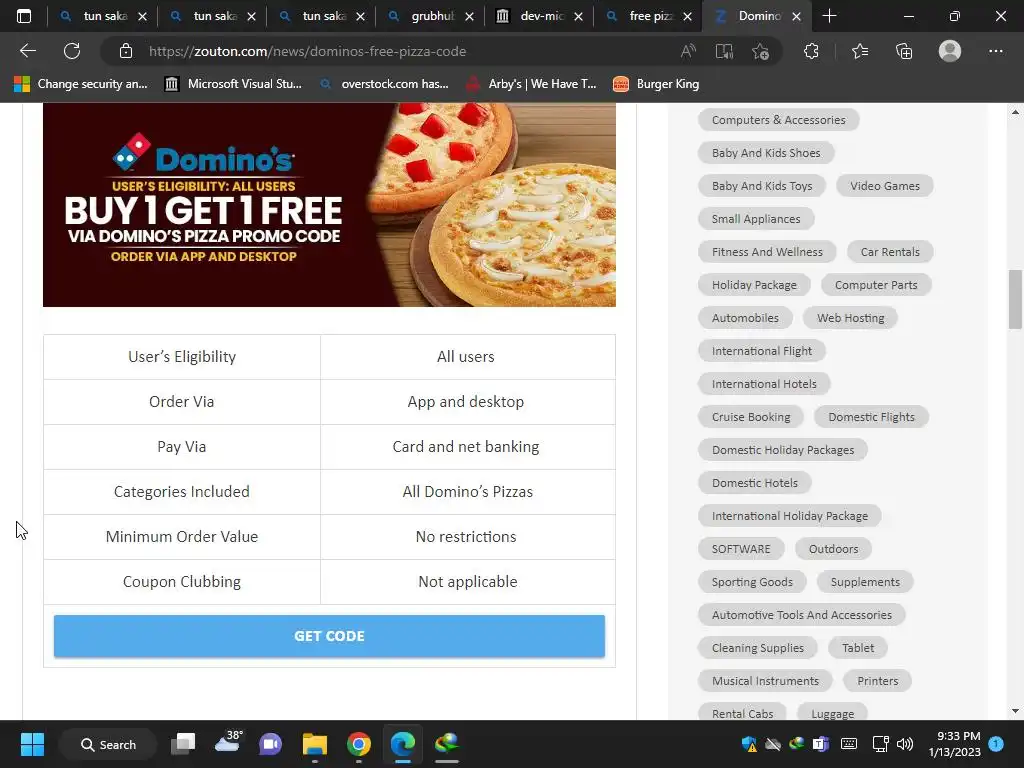
Task: Click the Read aloud icon in address bar
Action: [688, 51]
